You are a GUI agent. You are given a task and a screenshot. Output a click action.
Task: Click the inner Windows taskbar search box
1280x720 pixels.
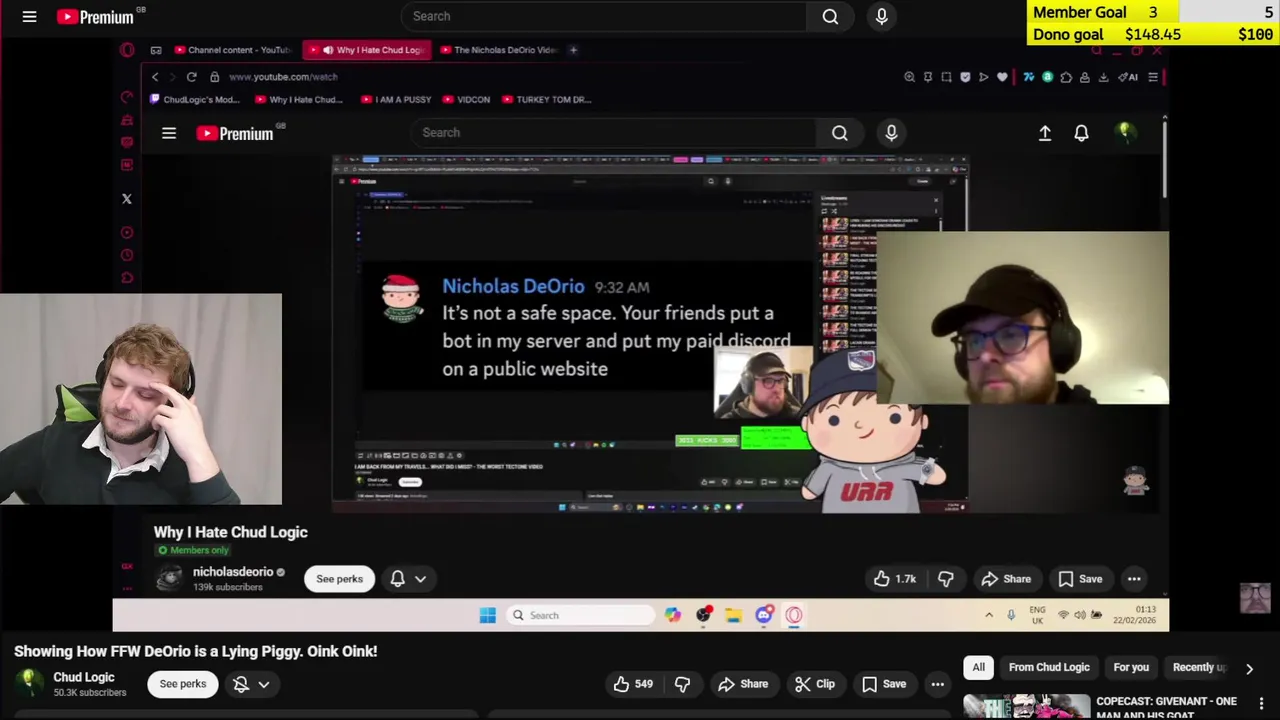(x=580, y=615)
